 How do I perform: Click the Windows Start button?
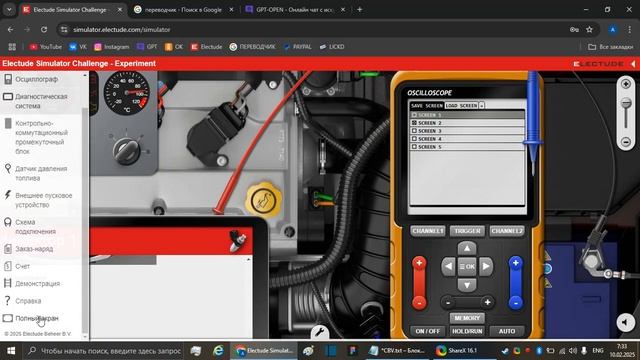[11, 351]
